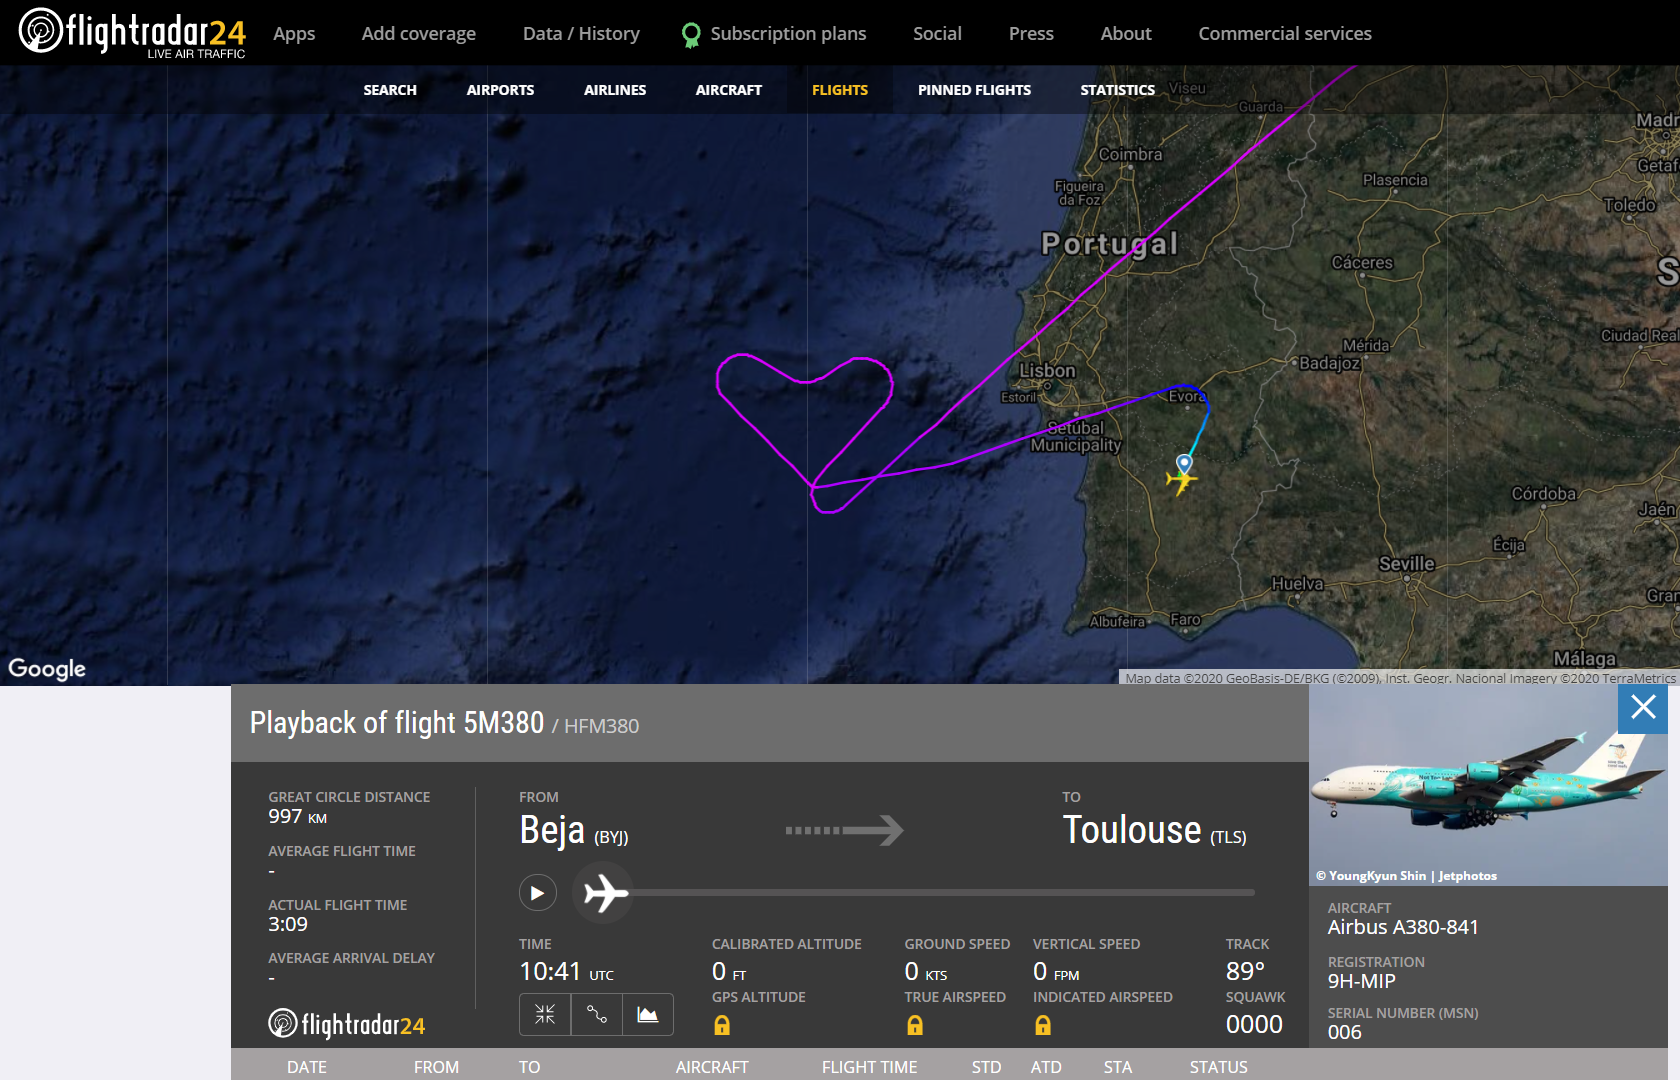Click the Lisbon label on the map
Image resolution: width=1680 pixels, height=1080 pixels.
click(1047, 370)
